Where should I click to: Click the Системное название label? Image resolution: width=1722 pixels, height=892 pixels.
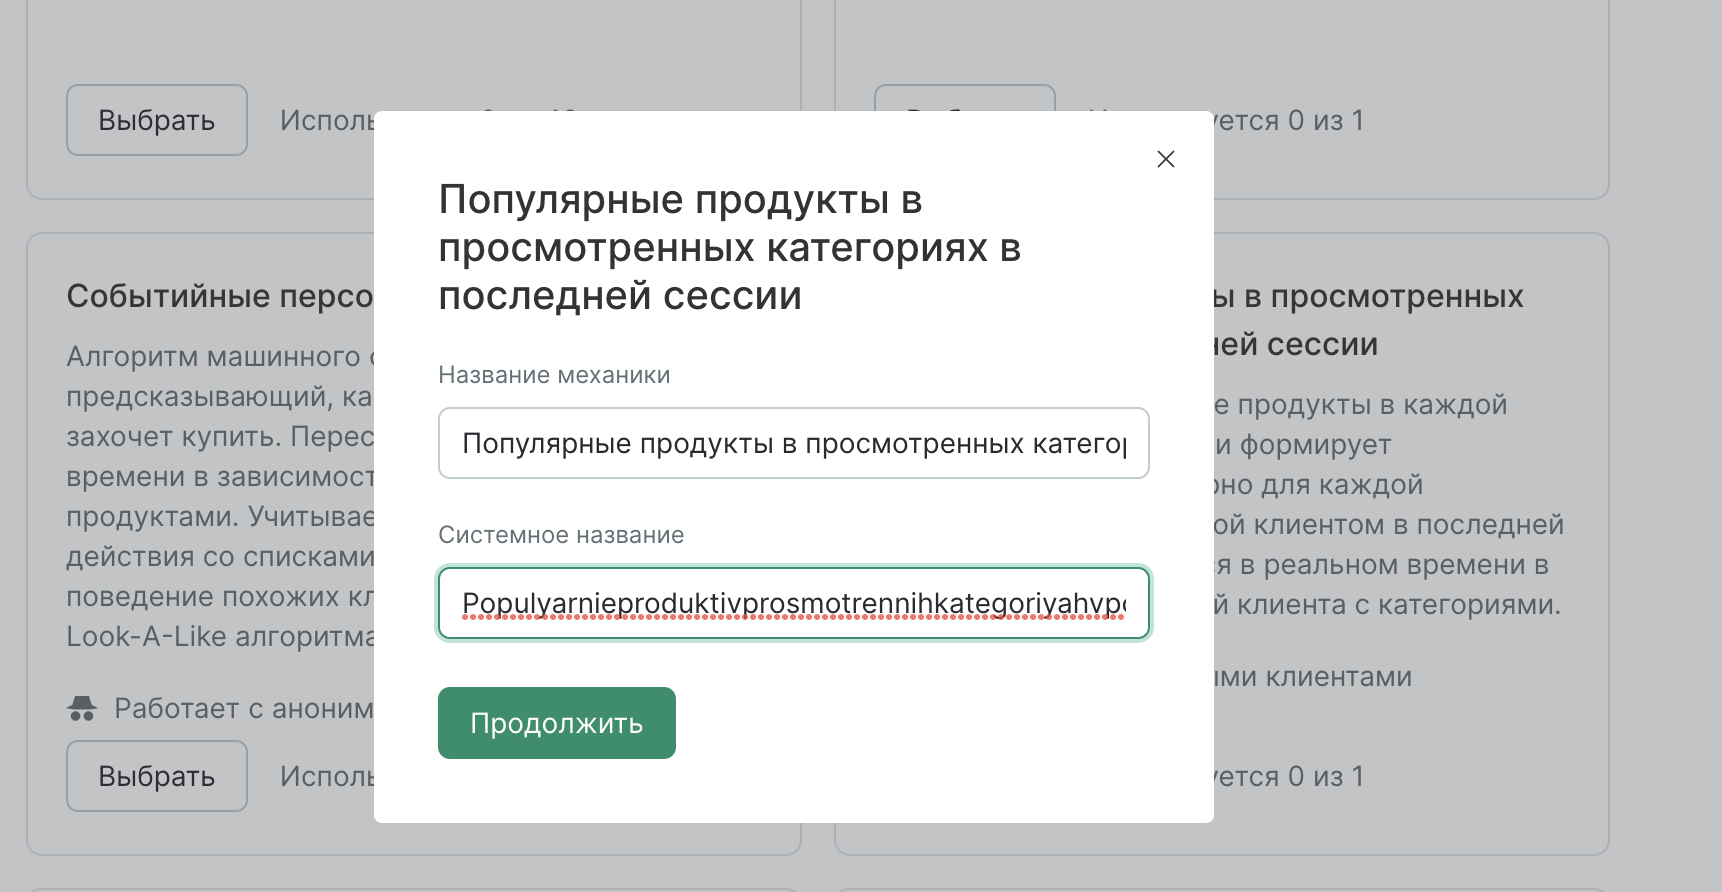(561, 535)
